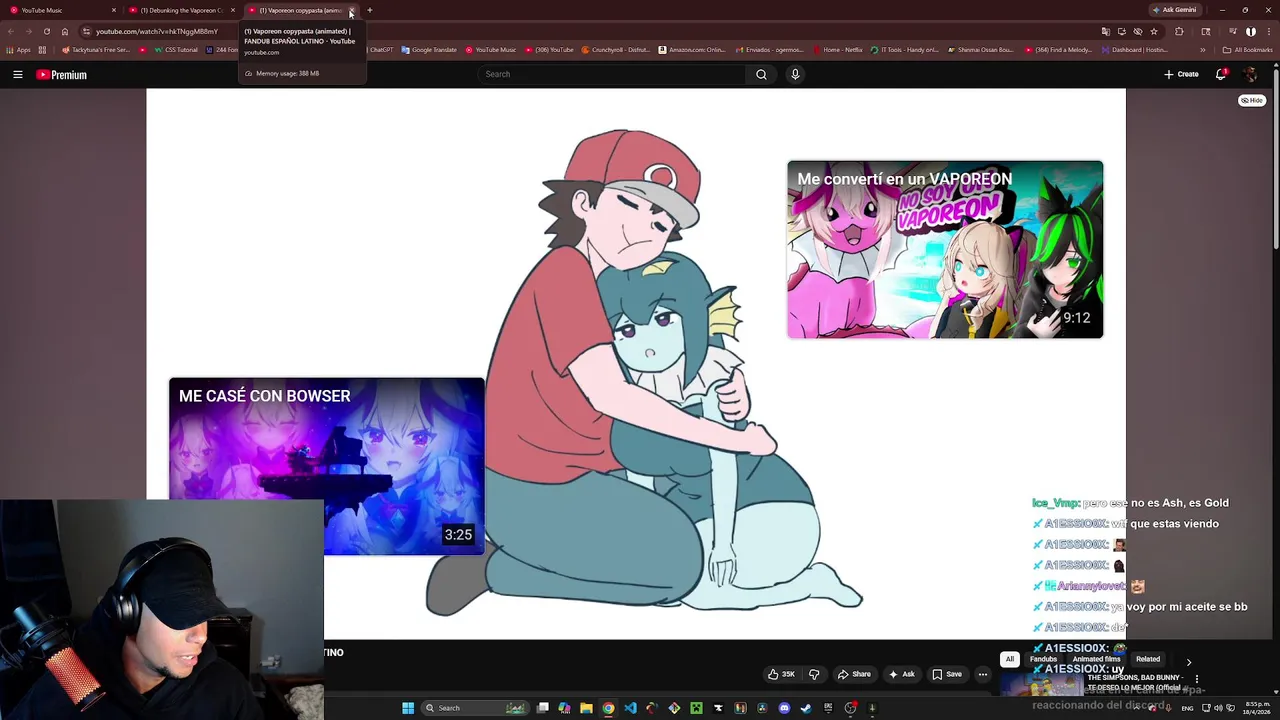Launch Visual Studio Code from the taskbar
This screenshot has width=1280, height=720.
click(630, 708)
